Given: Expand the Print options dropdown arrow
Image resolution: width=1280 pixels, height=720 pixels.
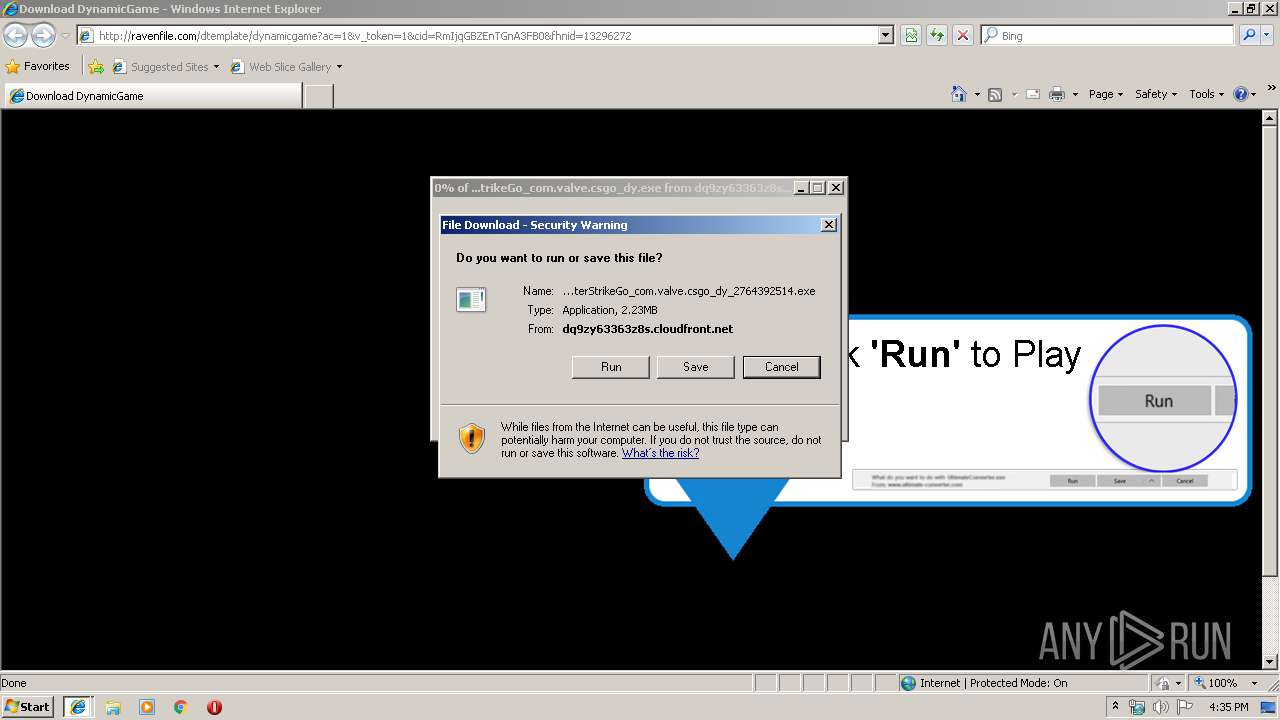Looking at the screenshot, I should pos(1075,94).
